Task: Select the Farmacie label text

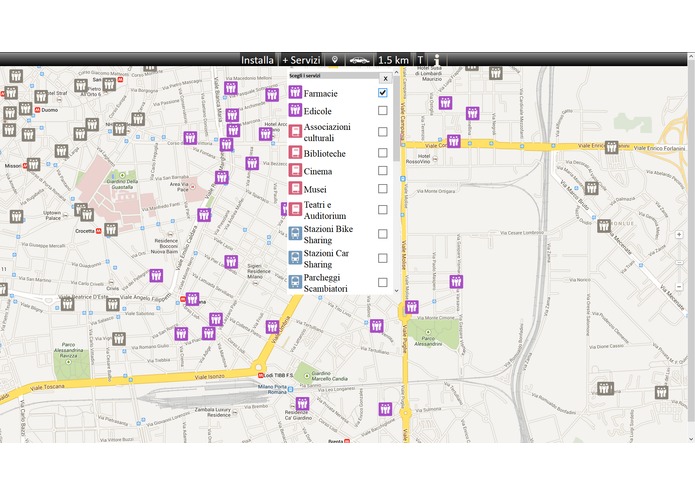Action: pos(320,93)
